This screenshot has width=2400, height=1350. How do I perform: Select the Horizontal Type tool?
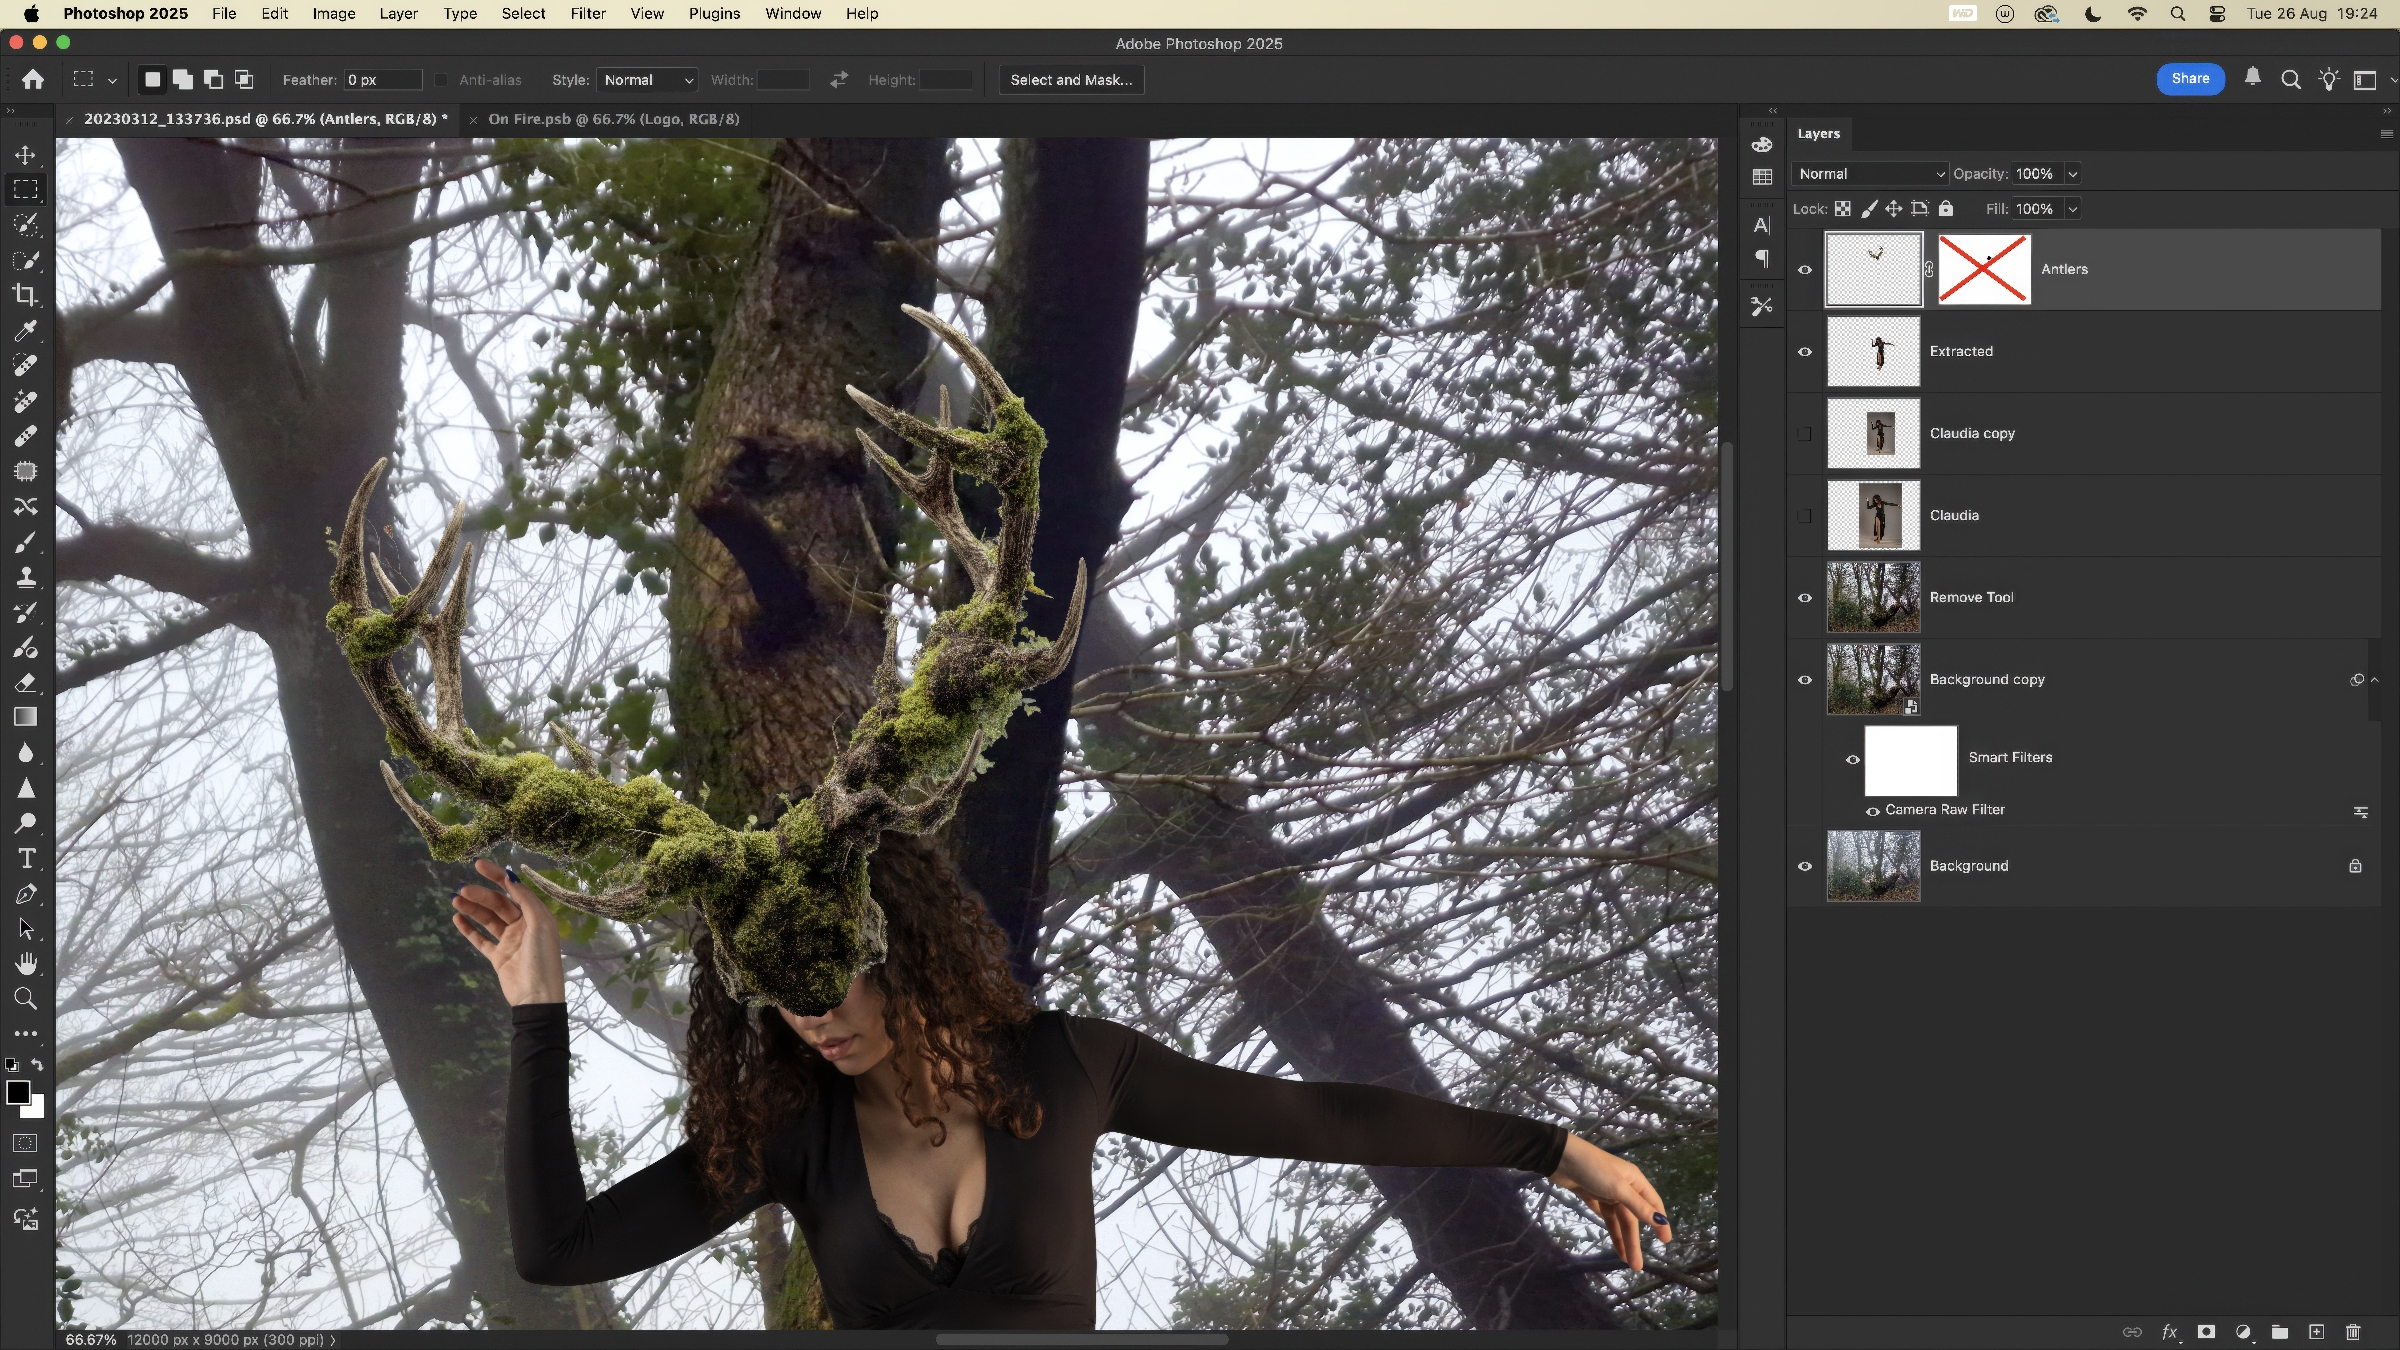point(26,859)
